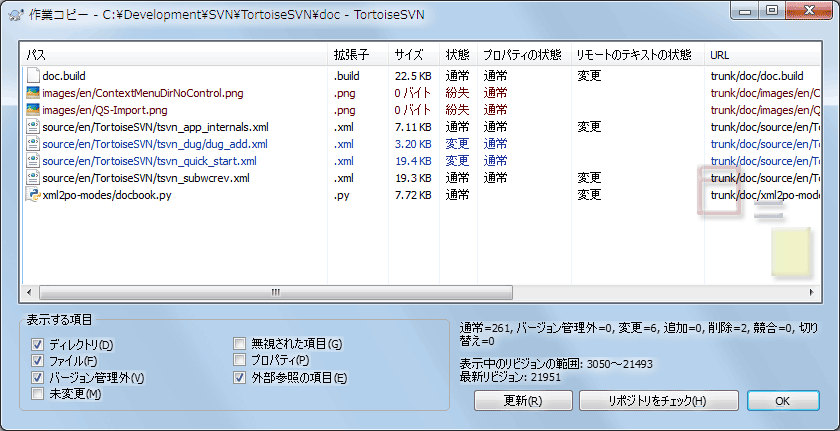Screen dimensions: 840x431
Task: Click the 7.72 KB size cell
Action: pyautogui.click(x=413, y=195)
